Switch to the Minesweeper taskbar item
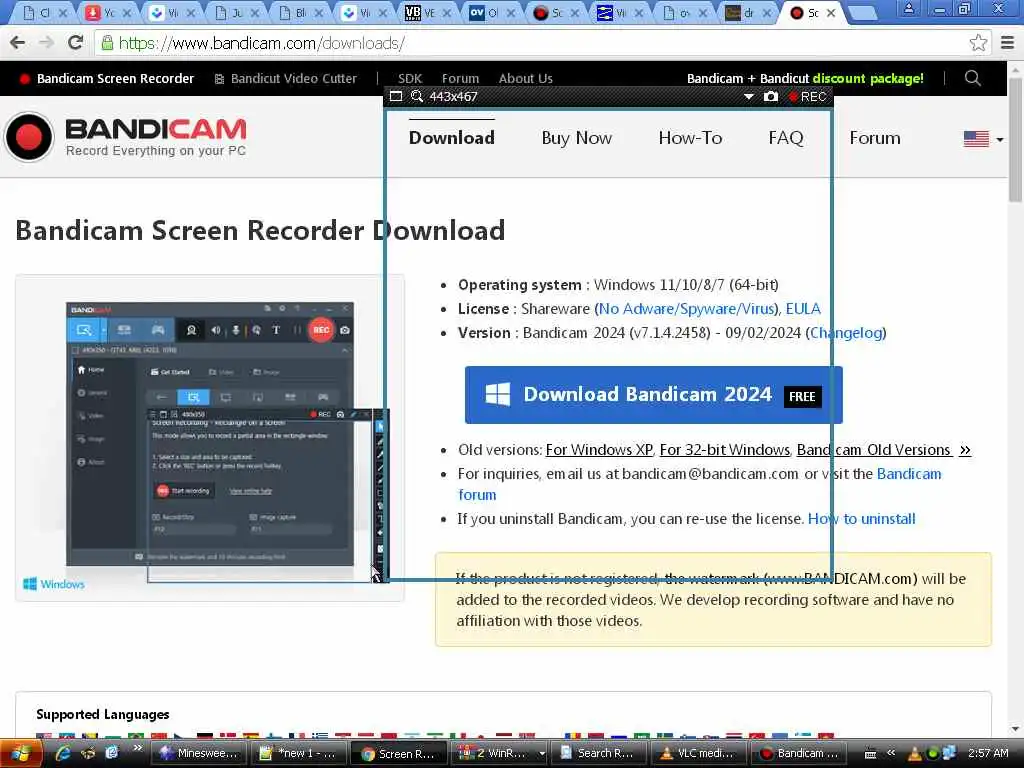Screen dimensions: 1024x768 tap(198, 753)
